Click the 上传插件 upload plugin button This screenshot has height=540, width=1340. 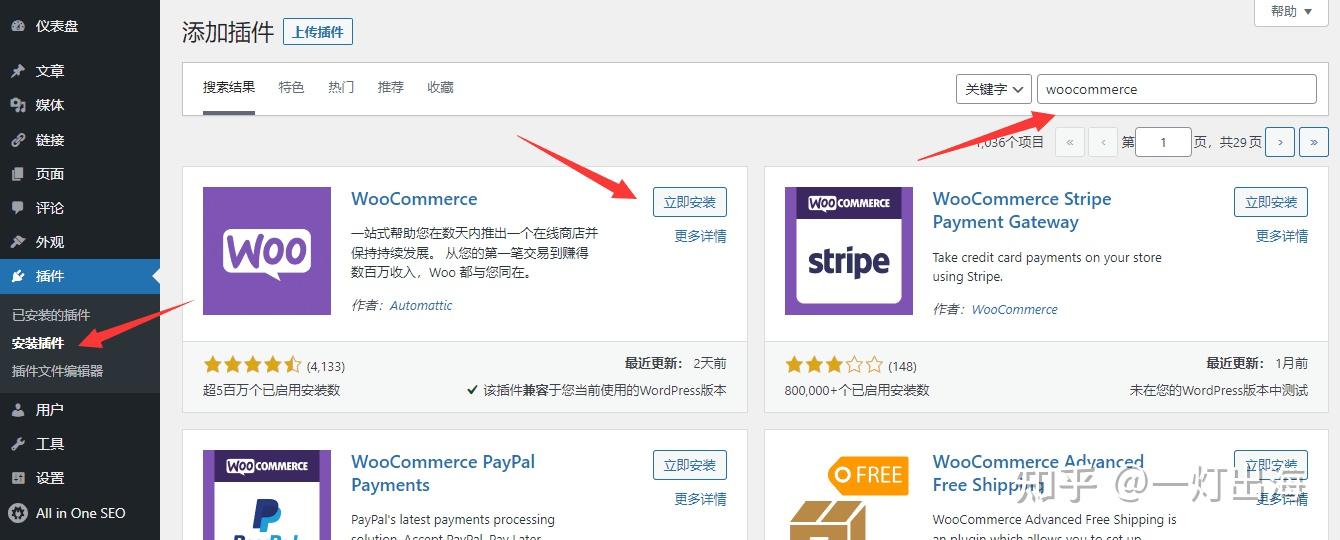(318, 32)
